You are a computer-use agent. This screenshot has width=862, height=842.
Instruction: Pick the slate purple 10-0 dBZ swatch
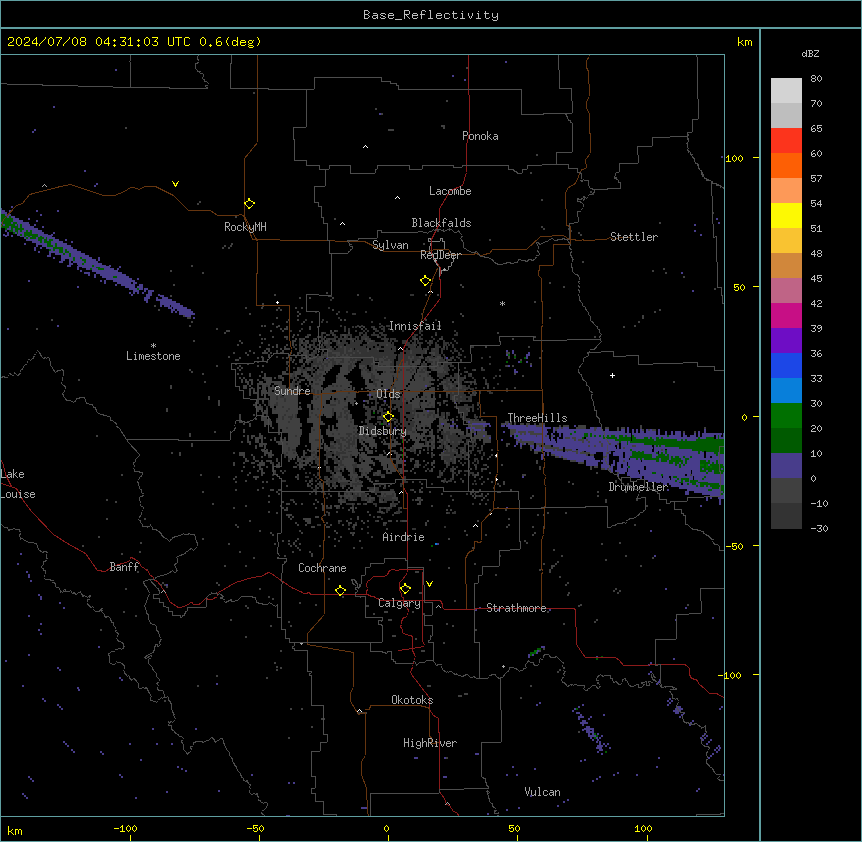[786, 466]
